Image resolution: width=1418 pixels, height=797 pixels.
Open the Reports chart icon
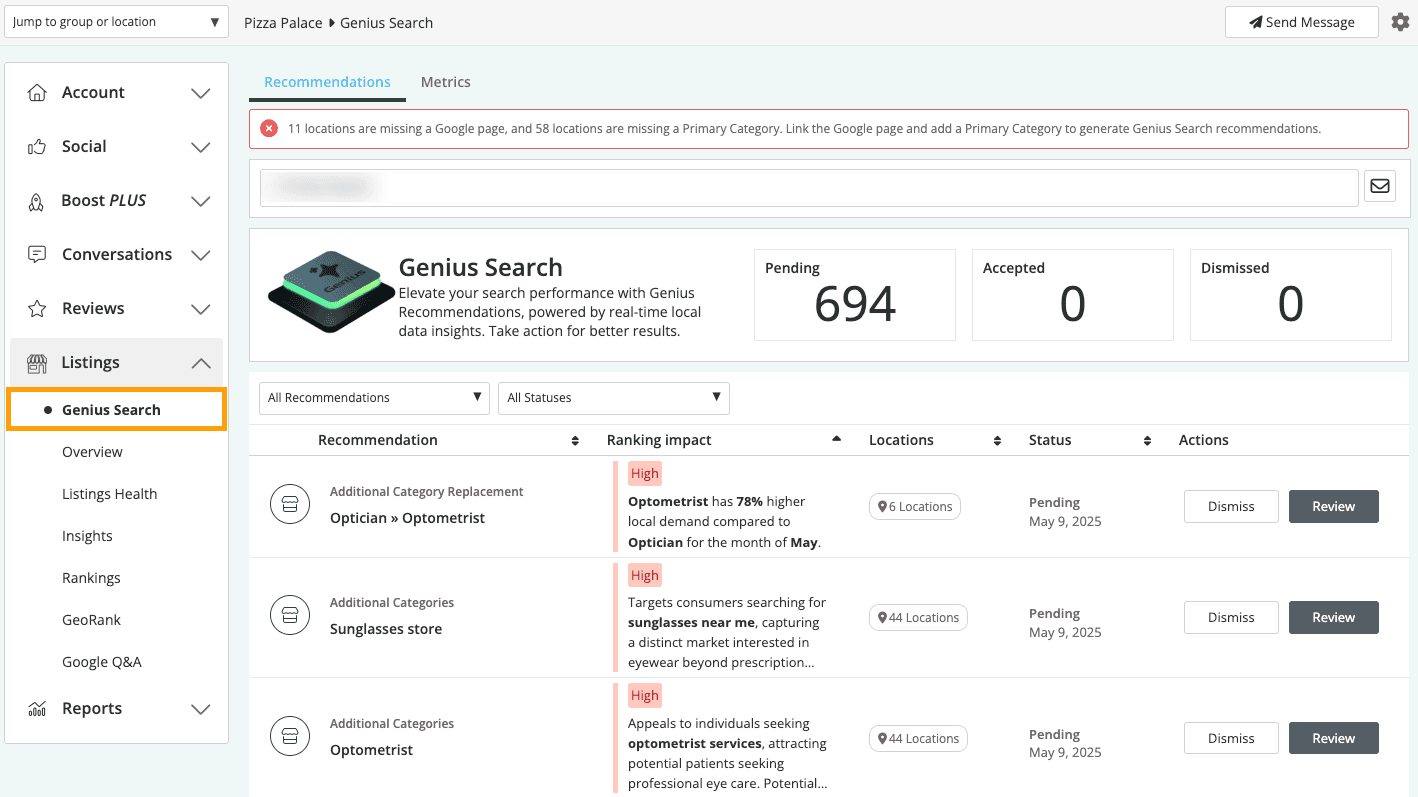pyautogui.click(x=37, y=708)
